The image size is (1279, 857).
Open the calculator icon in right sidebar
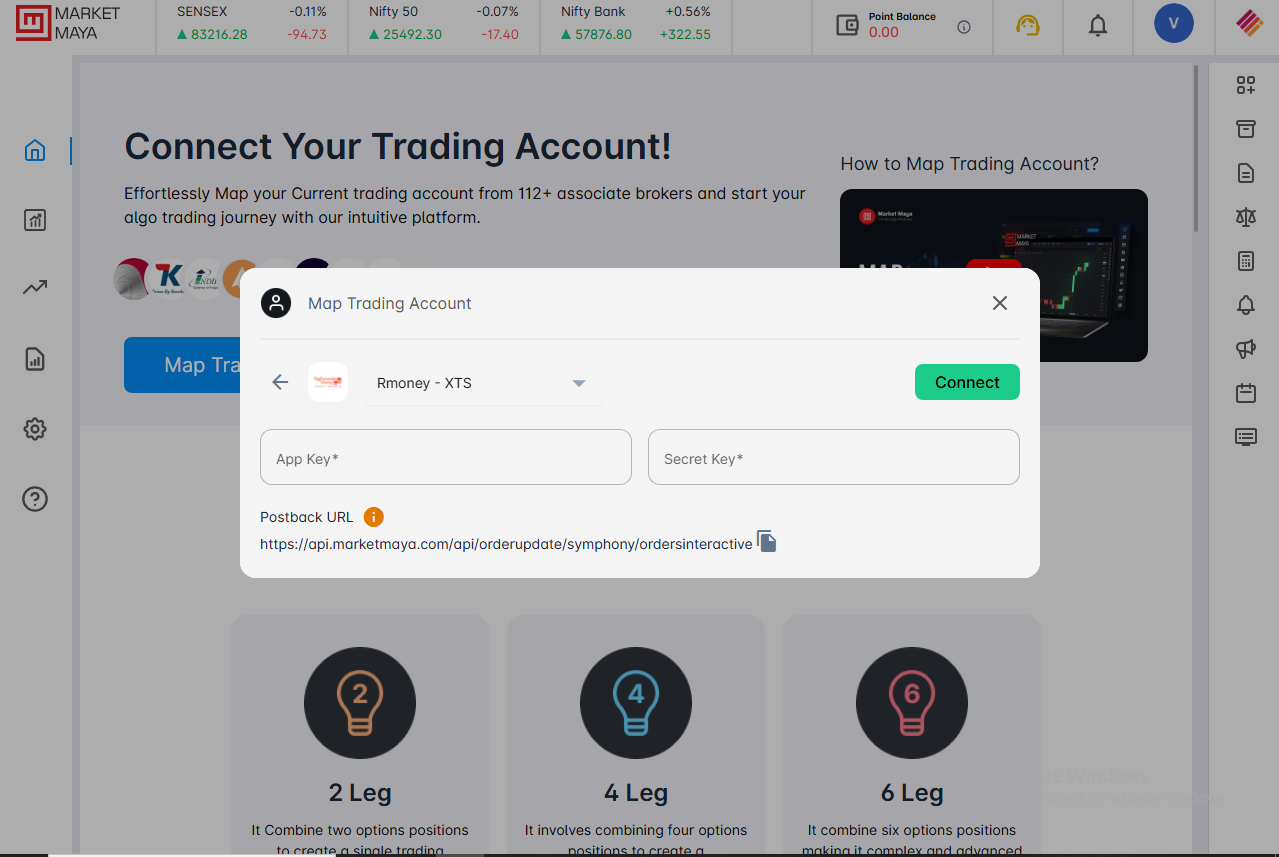pos(1245,261)
